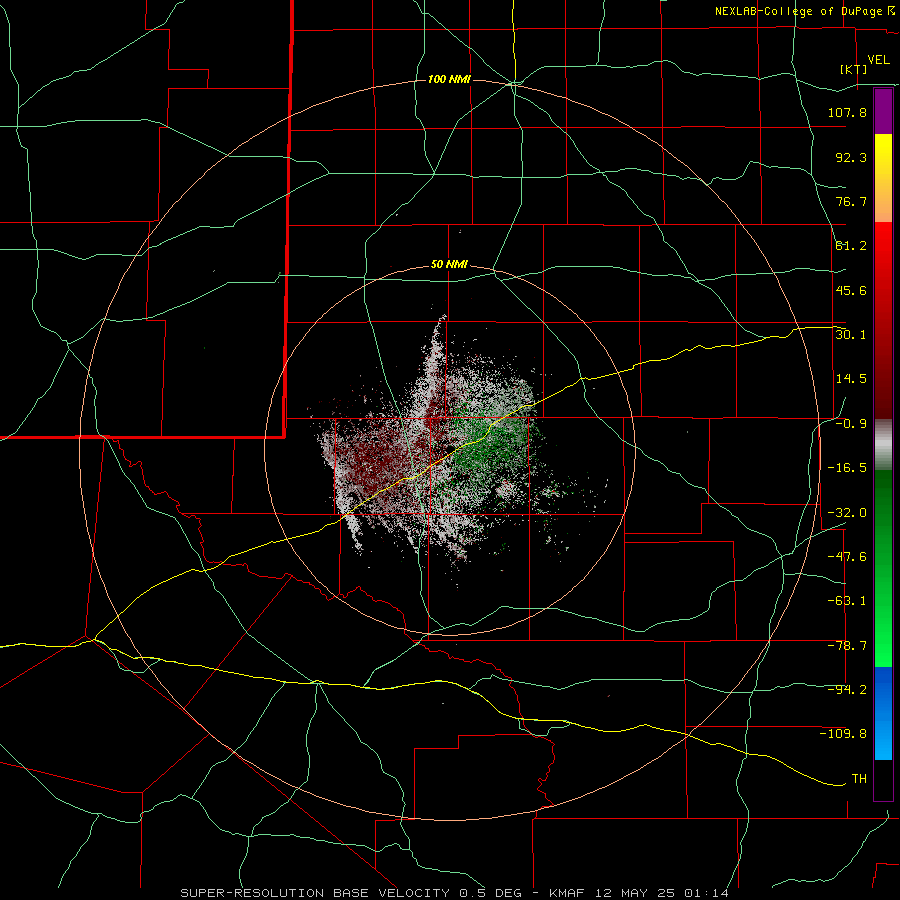This screenshot has width=900, height=900.
Task: Select the -47.6 scale value
Action: coord(847,557)
